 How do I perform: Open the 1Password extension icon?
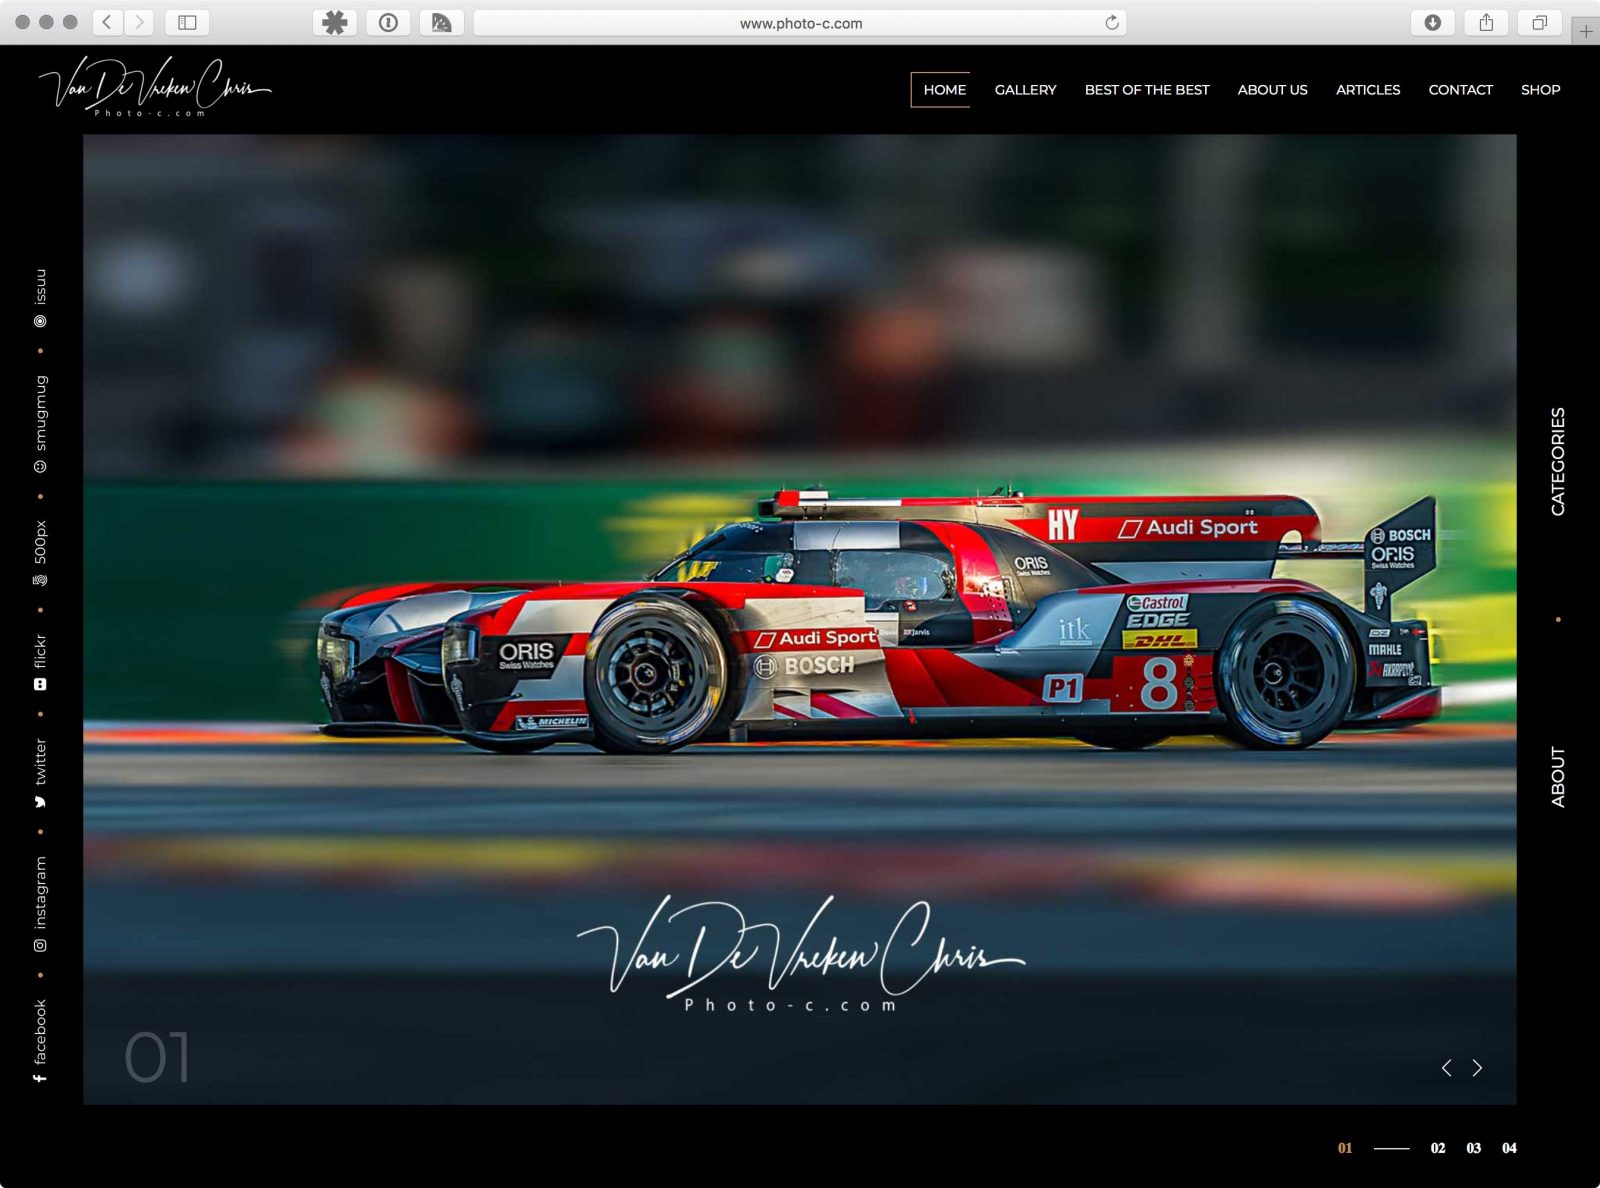[388, 22]
